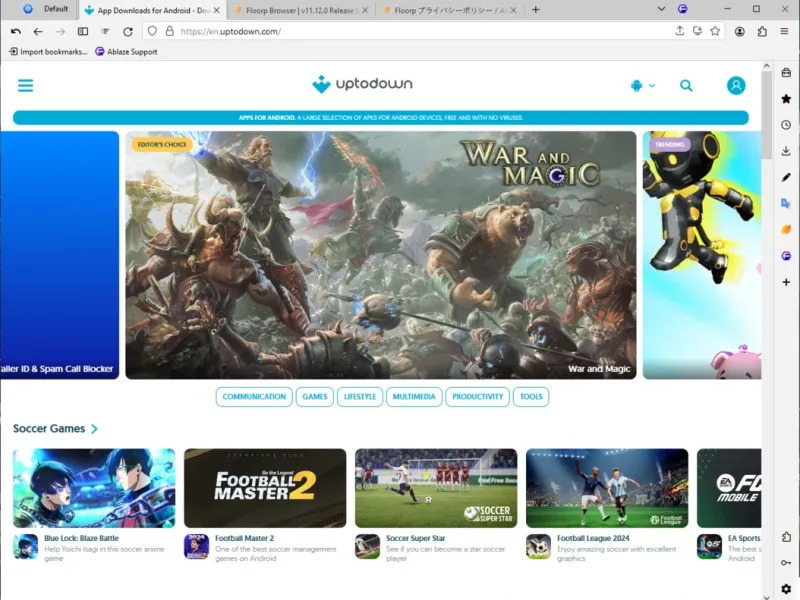The image size is (800, 600).
Task: Open the sidebar downloads panel
Action: pos(786,151)
